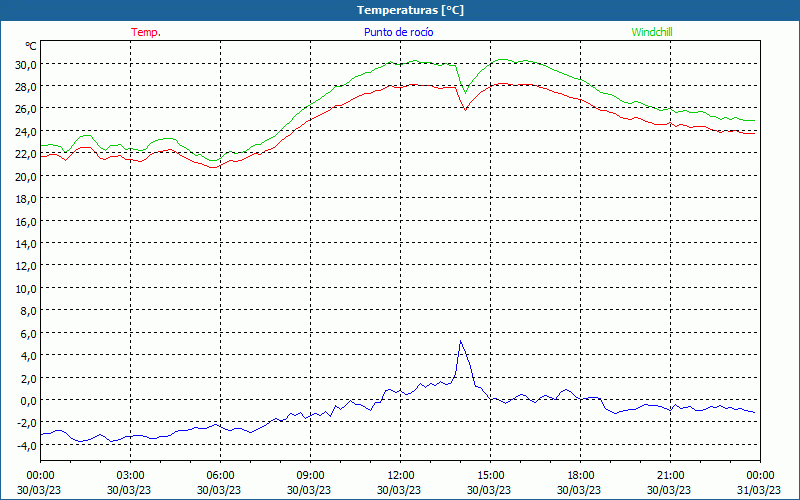Screen dimensions: 800x500
Task: Click the Temperaturas [°C] chart title
Action: (410, 10)
